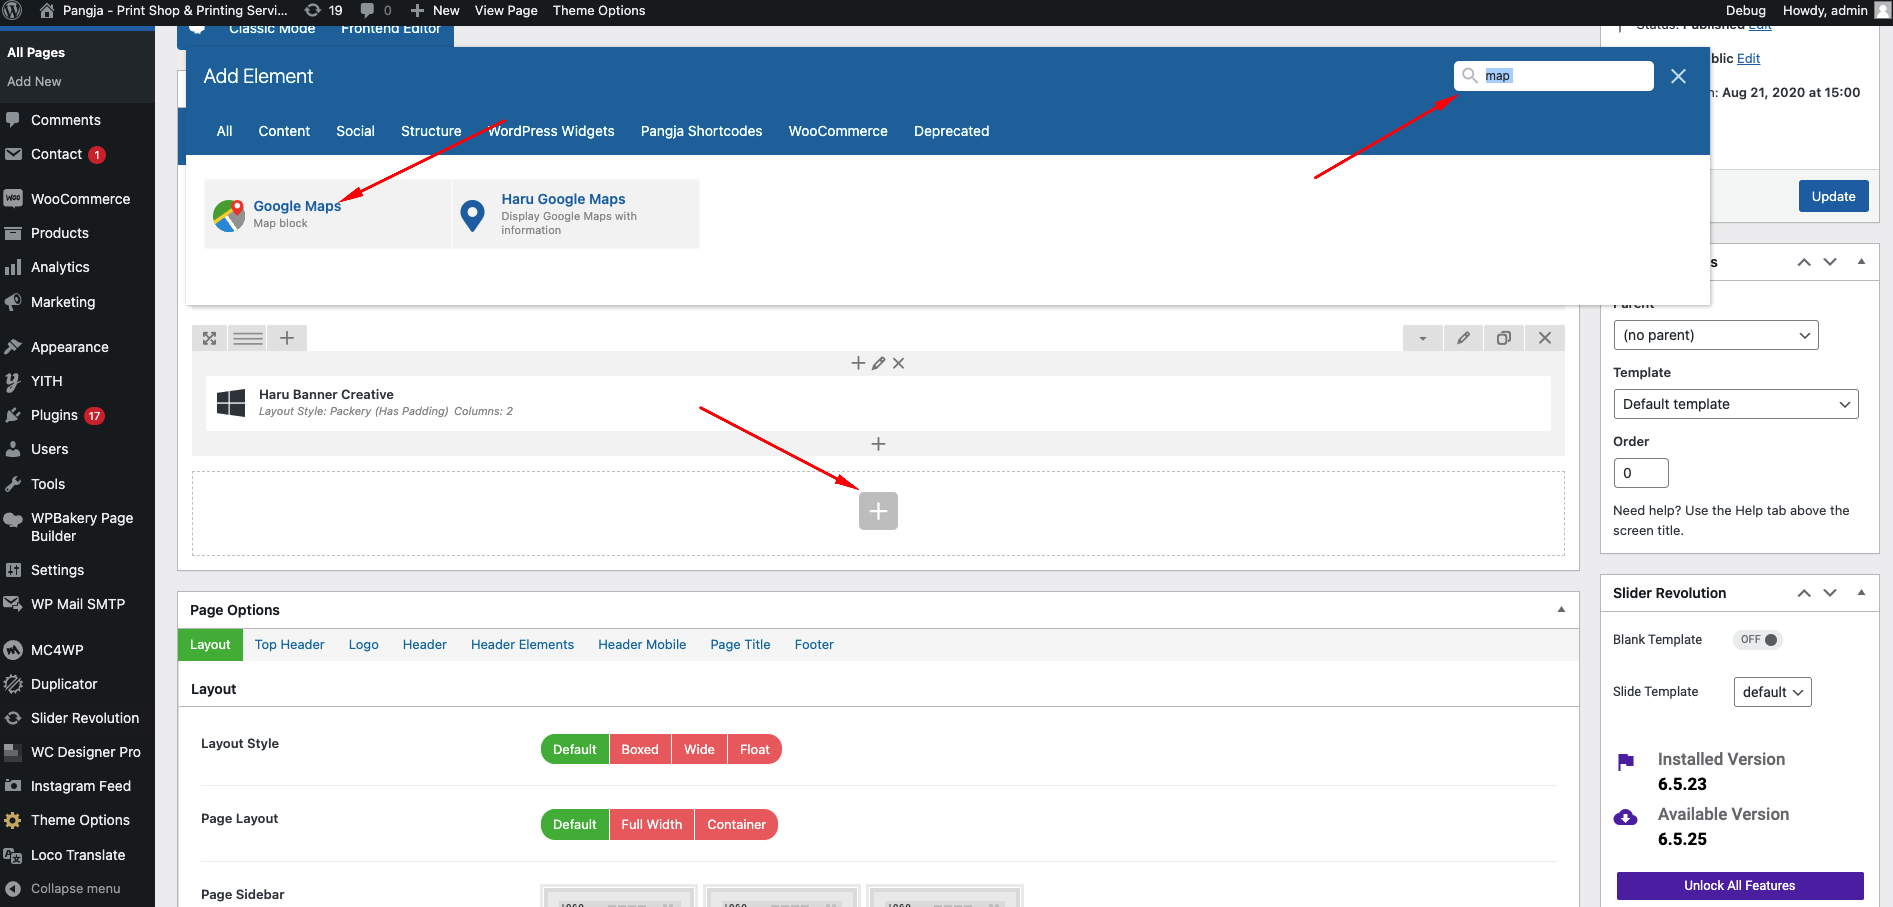
Task: Switch to Pangja Shortcodes category
Action: [x=701, y=131]
